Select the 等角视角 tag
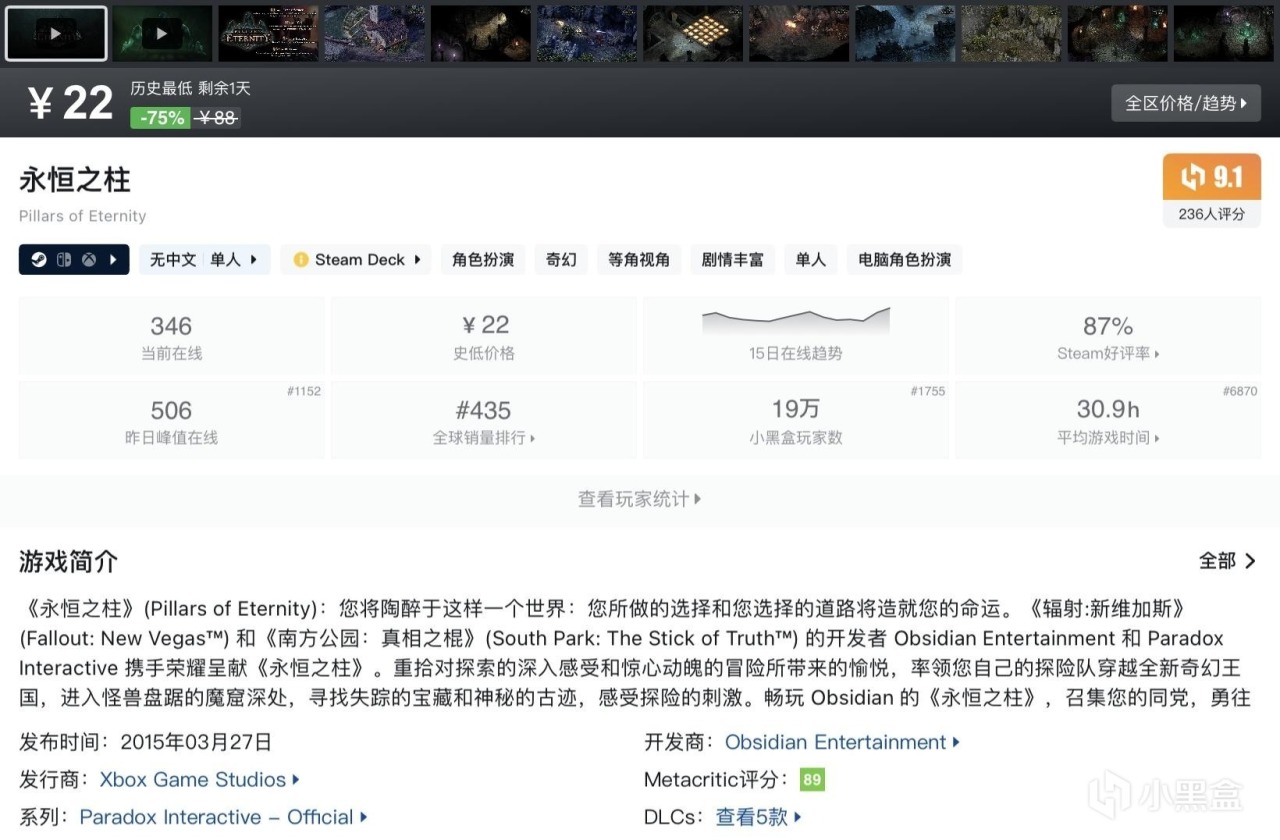The image size is (1280, 840). 639,260
